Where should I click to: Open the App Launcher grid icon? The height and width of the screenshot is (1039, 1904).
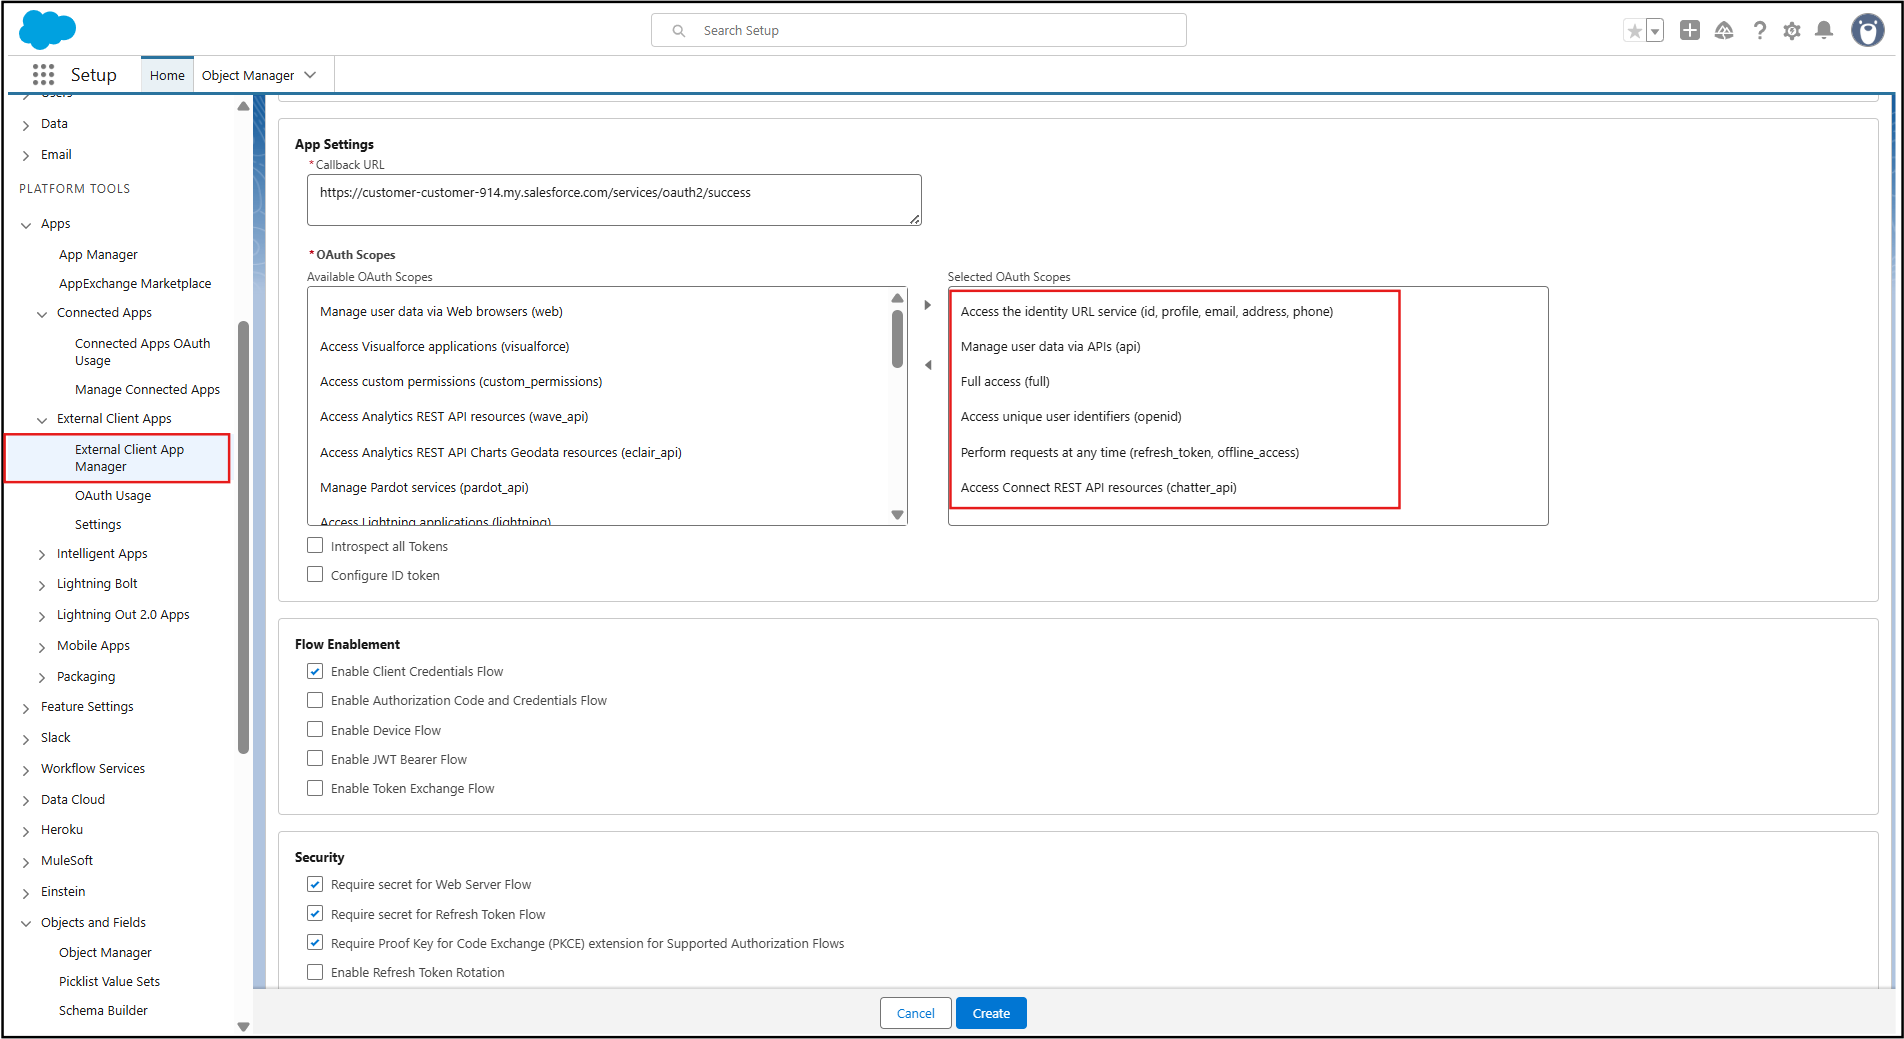[43, 75]
